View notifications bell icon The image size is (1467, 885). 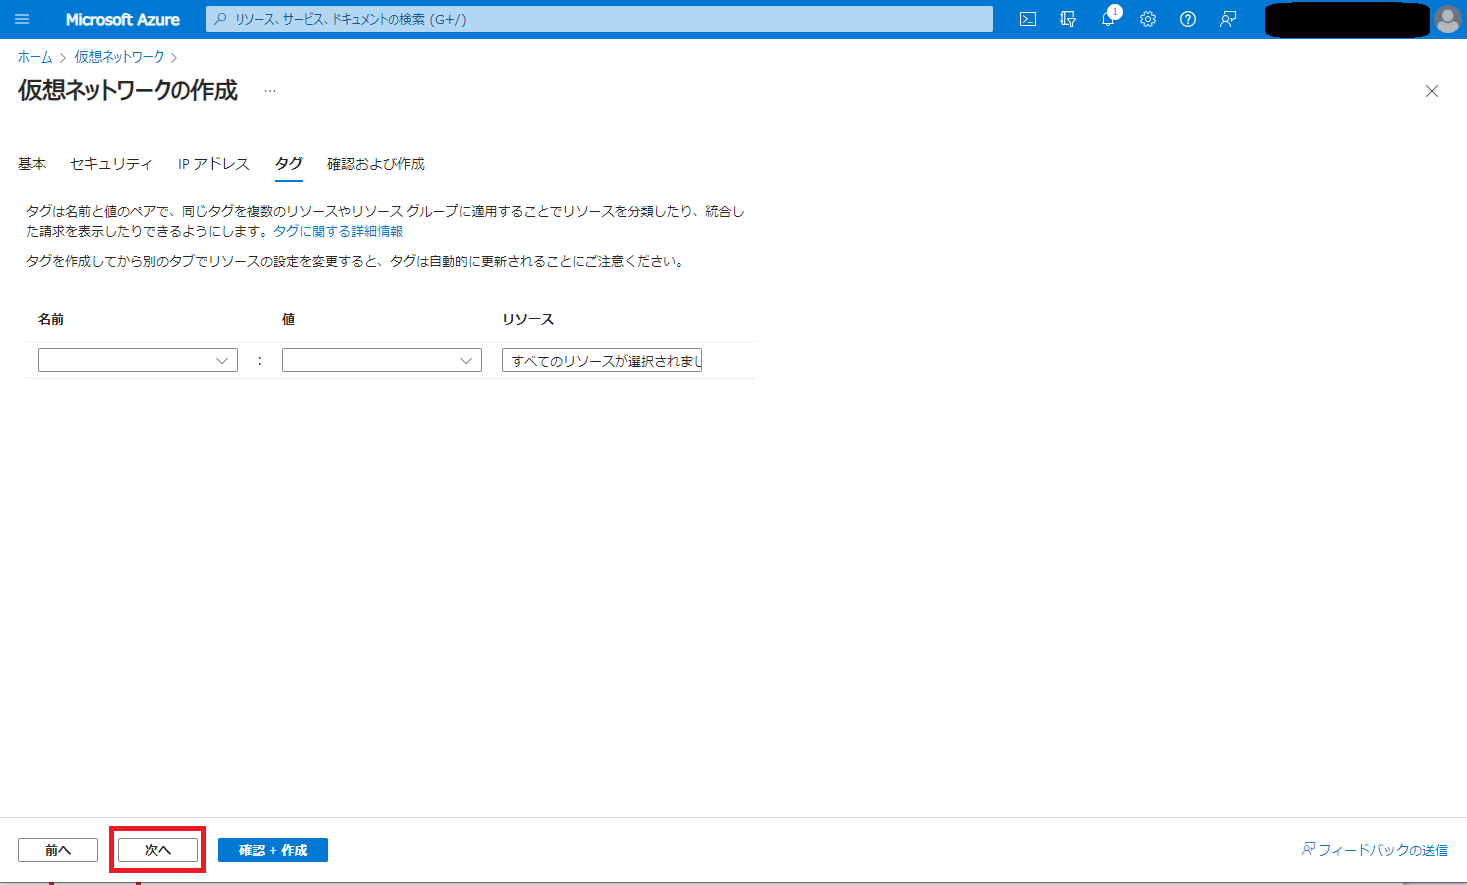[1108, 19]
